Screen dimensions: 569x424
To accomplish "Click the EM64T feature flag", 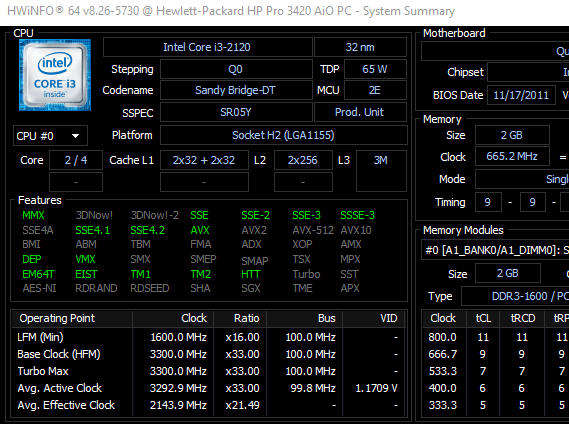I will (x=38, y=274).
